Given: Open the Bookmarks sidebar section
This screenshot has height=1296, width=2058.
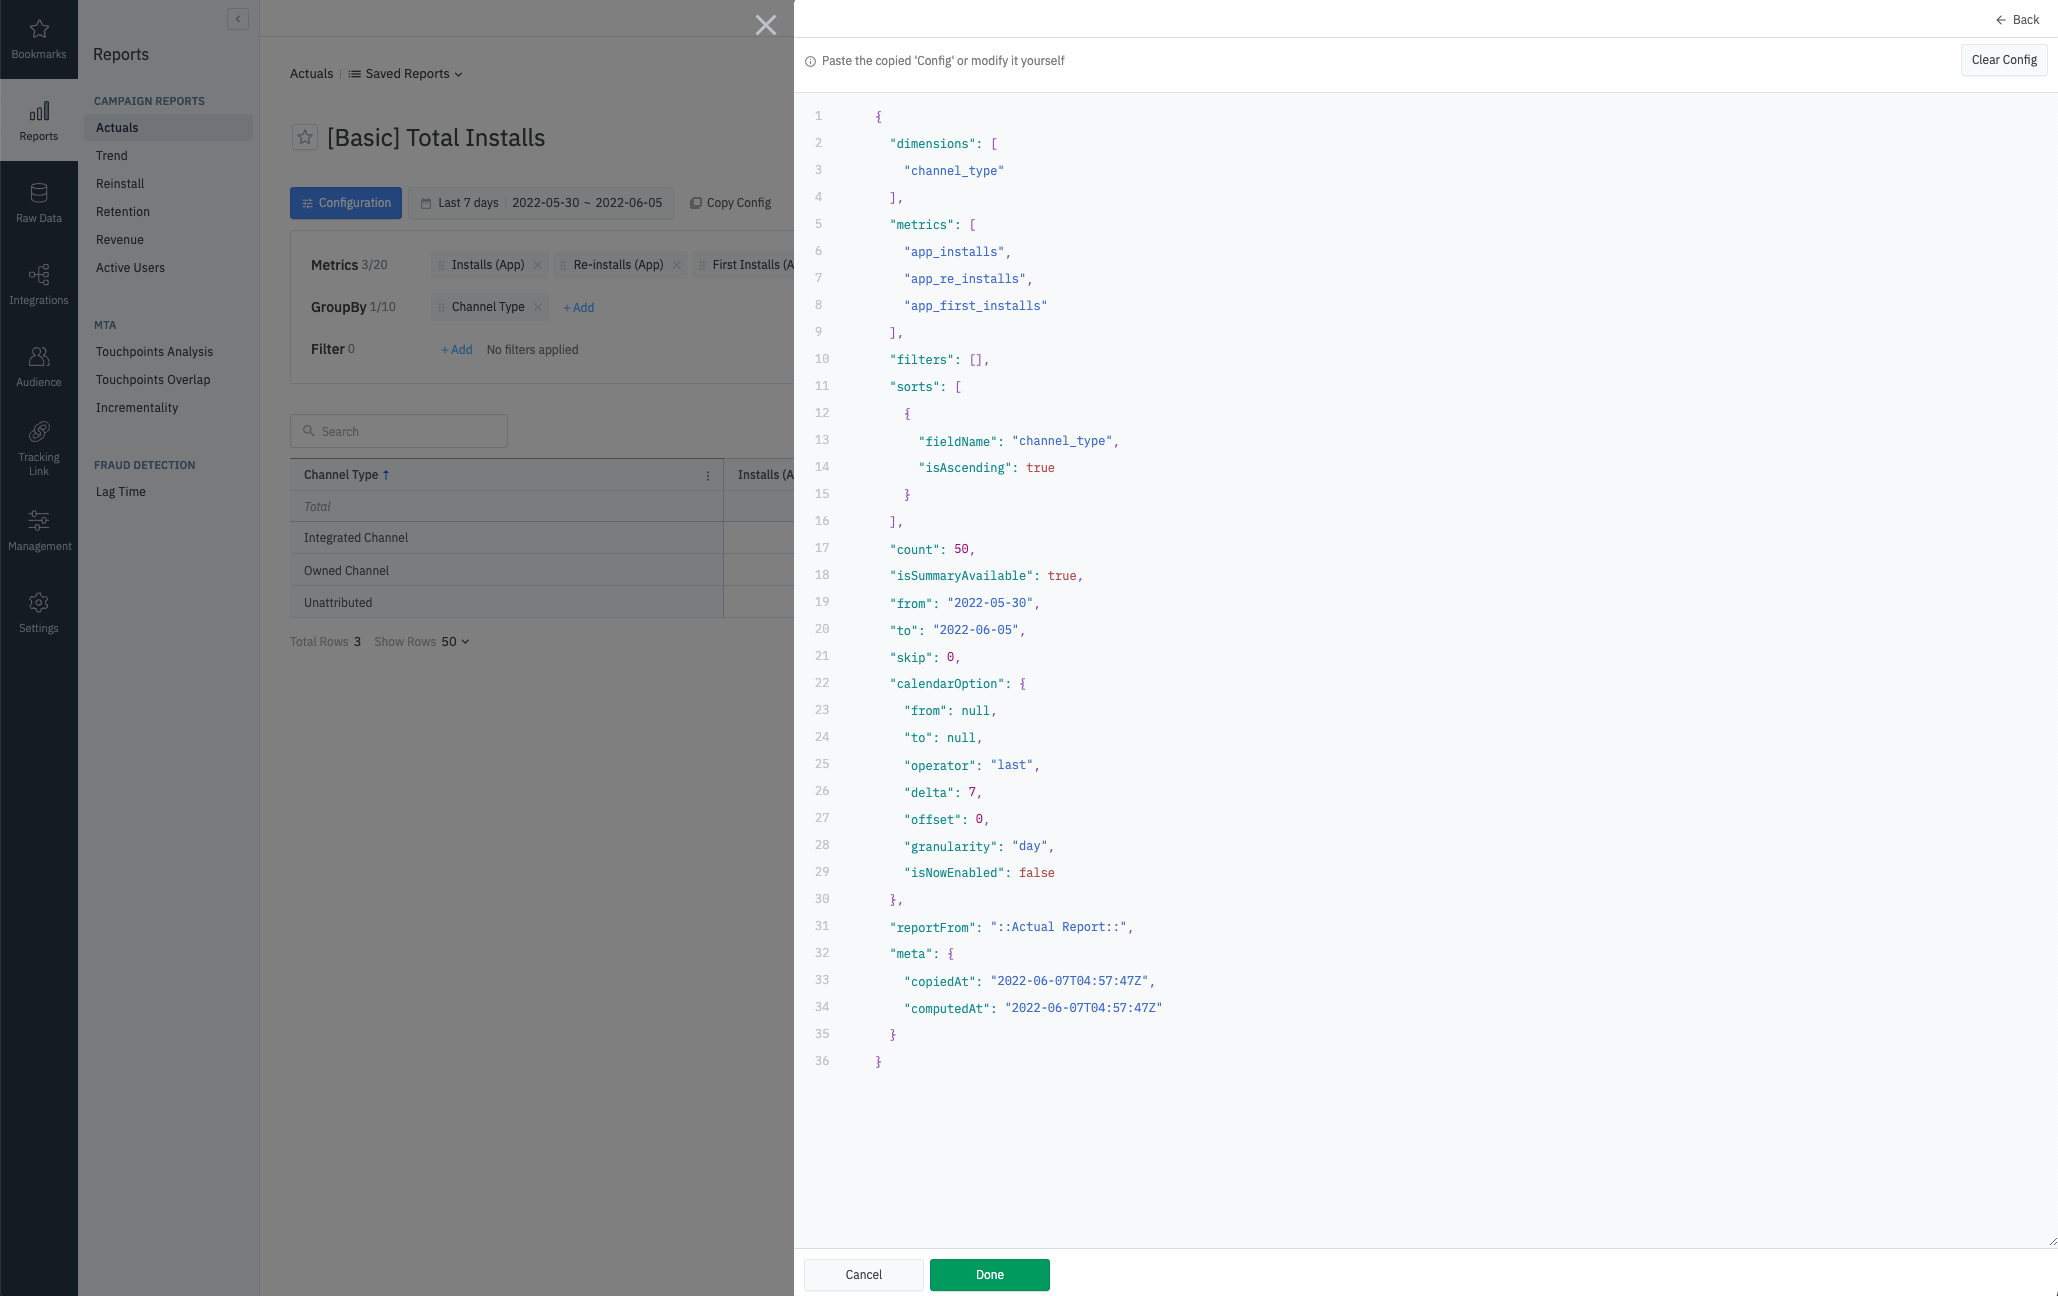Looking at the screenshot, I should (x=39, y=39).
